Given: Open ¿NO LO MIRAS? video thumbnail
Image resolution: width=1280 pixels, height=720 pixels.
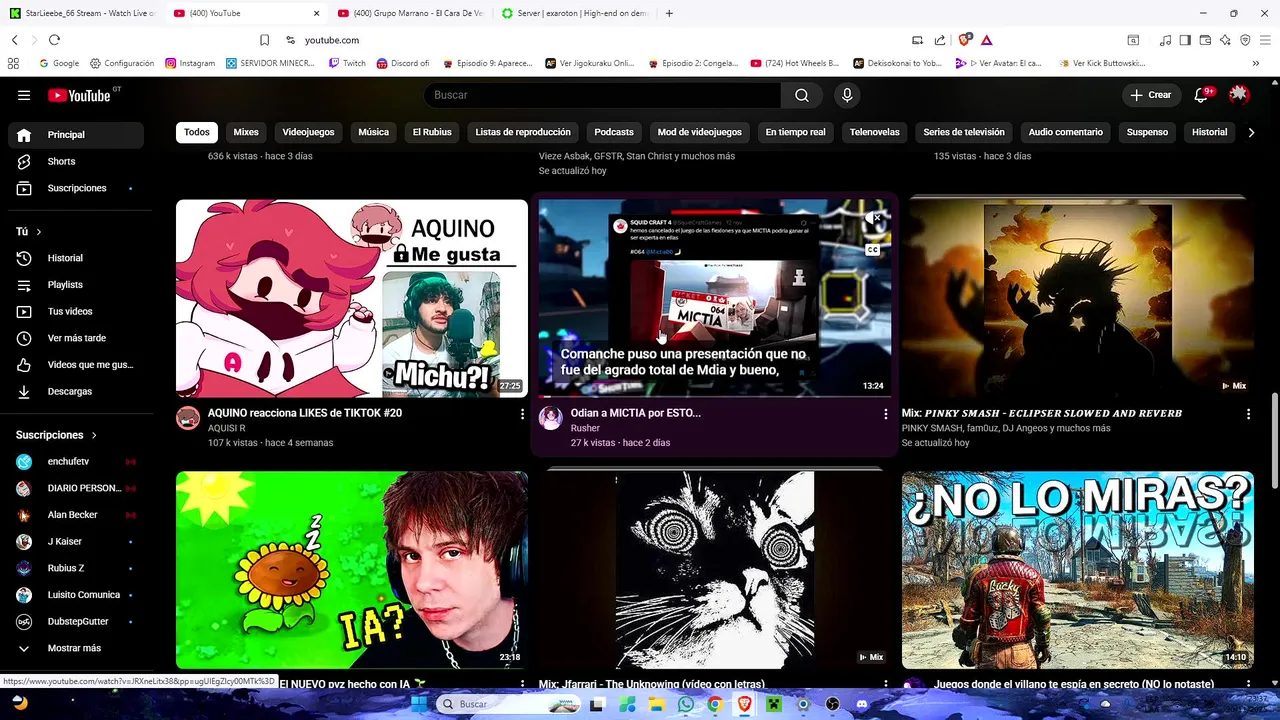Looking at the screenshot, I should coord(1078,570).
